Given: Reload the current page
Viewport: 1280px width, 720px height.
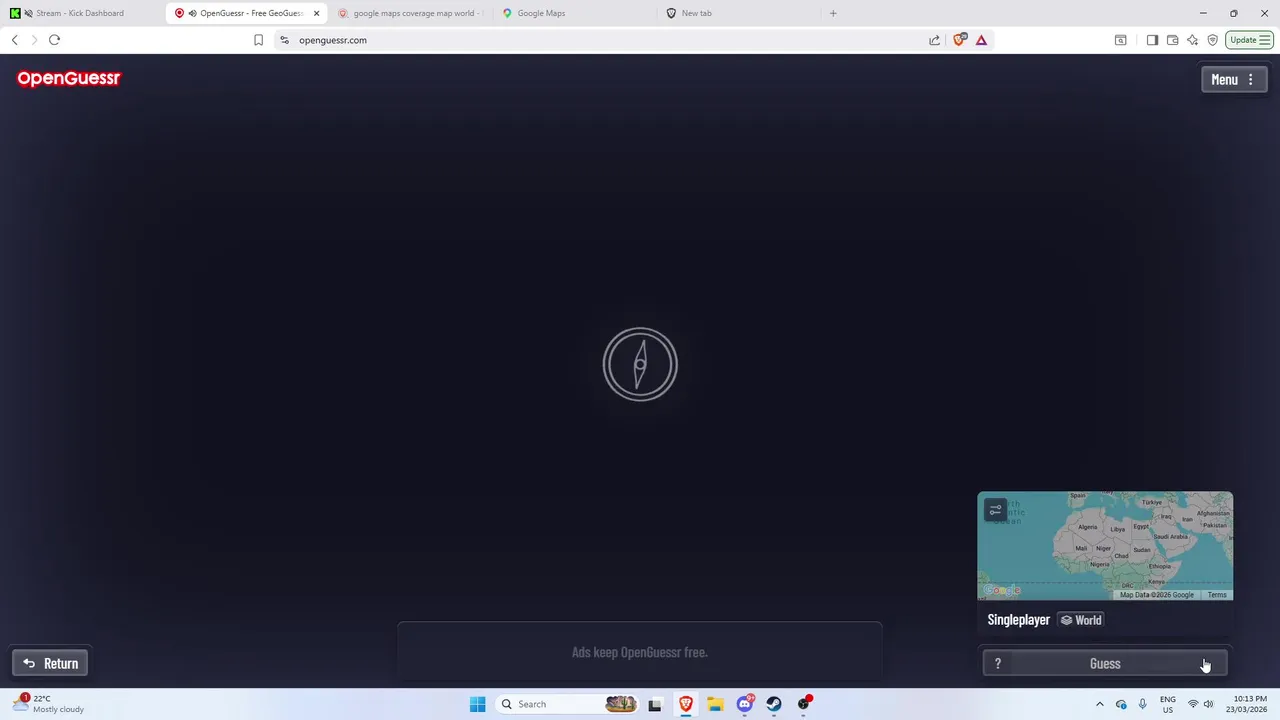Looking at the screenshot, I should coord(54,40).
